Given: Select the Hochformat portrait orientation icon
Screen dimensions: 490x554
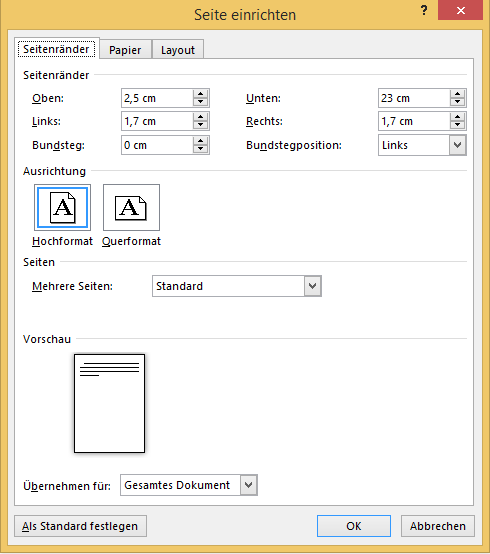Looking at the screenshot, I should pyautogui.click(x=62, y=207).
